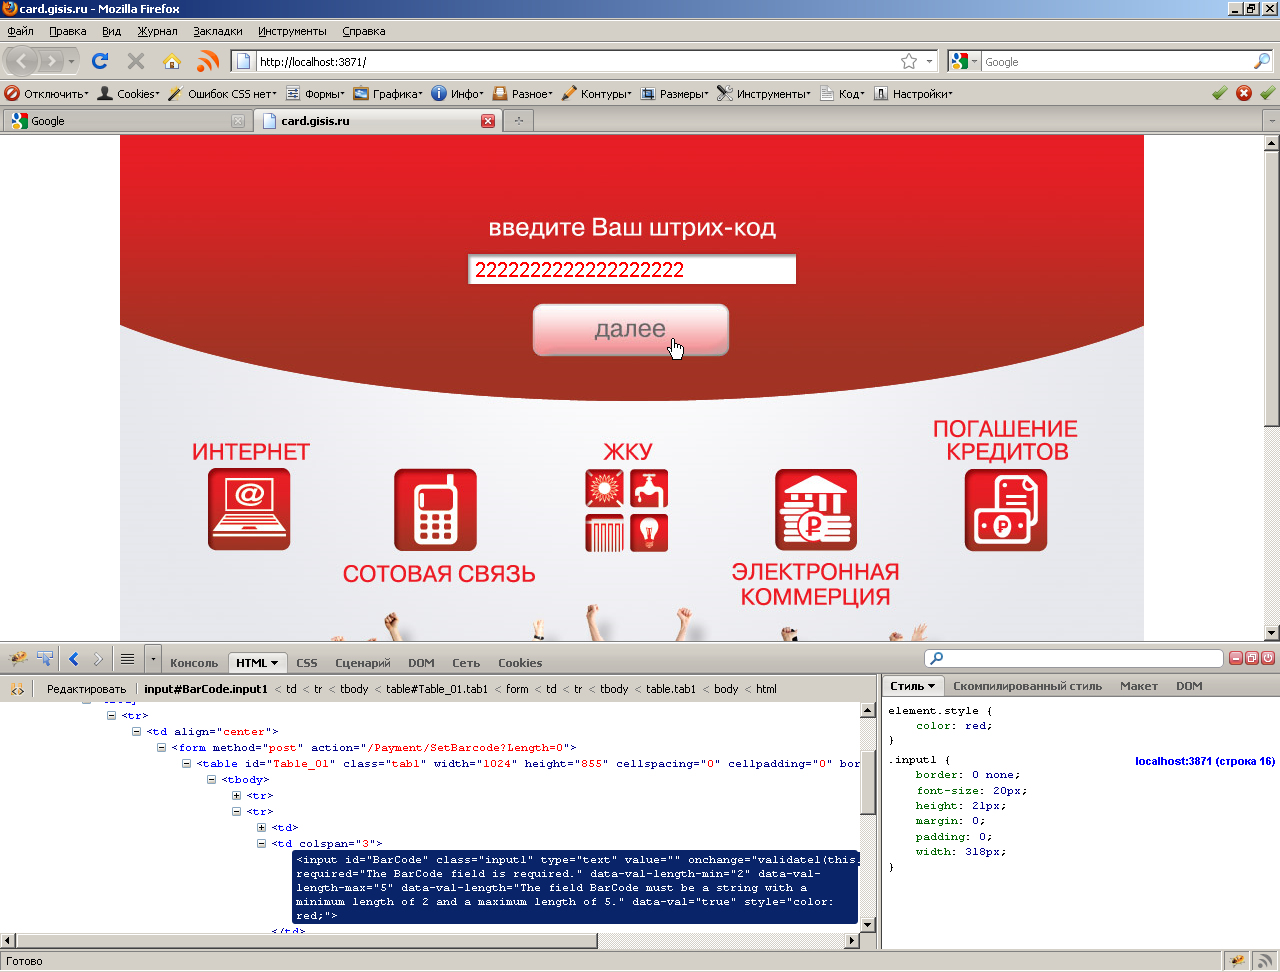
Task: Click the ПОГАШЕНИЕ КРЕДИТОВ money icon
Action: (x=1006, y=509)
